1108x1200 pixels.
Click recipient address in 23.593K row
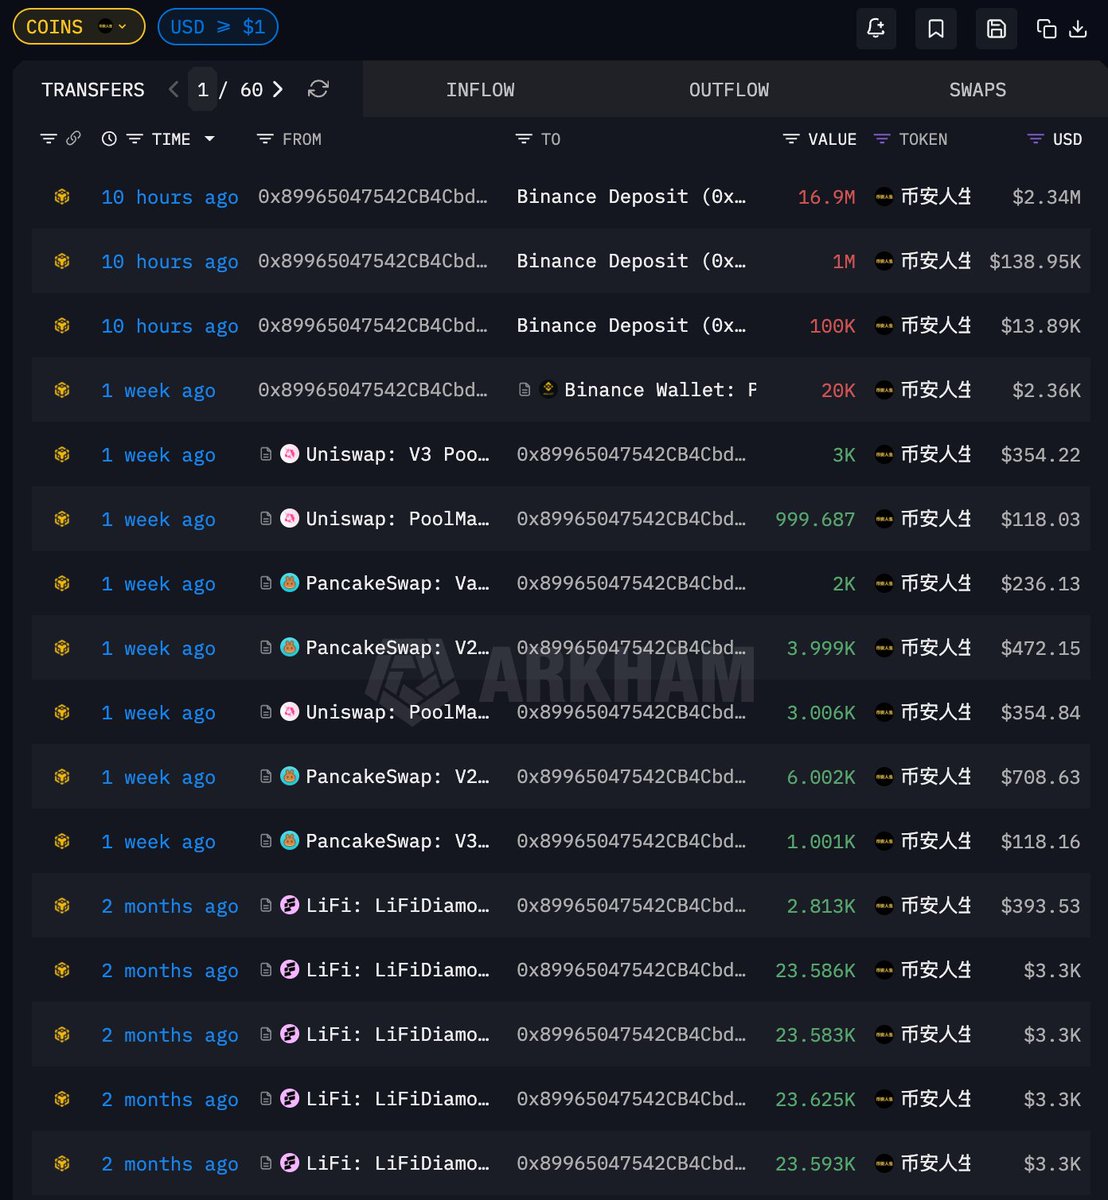click(631, 1163)
